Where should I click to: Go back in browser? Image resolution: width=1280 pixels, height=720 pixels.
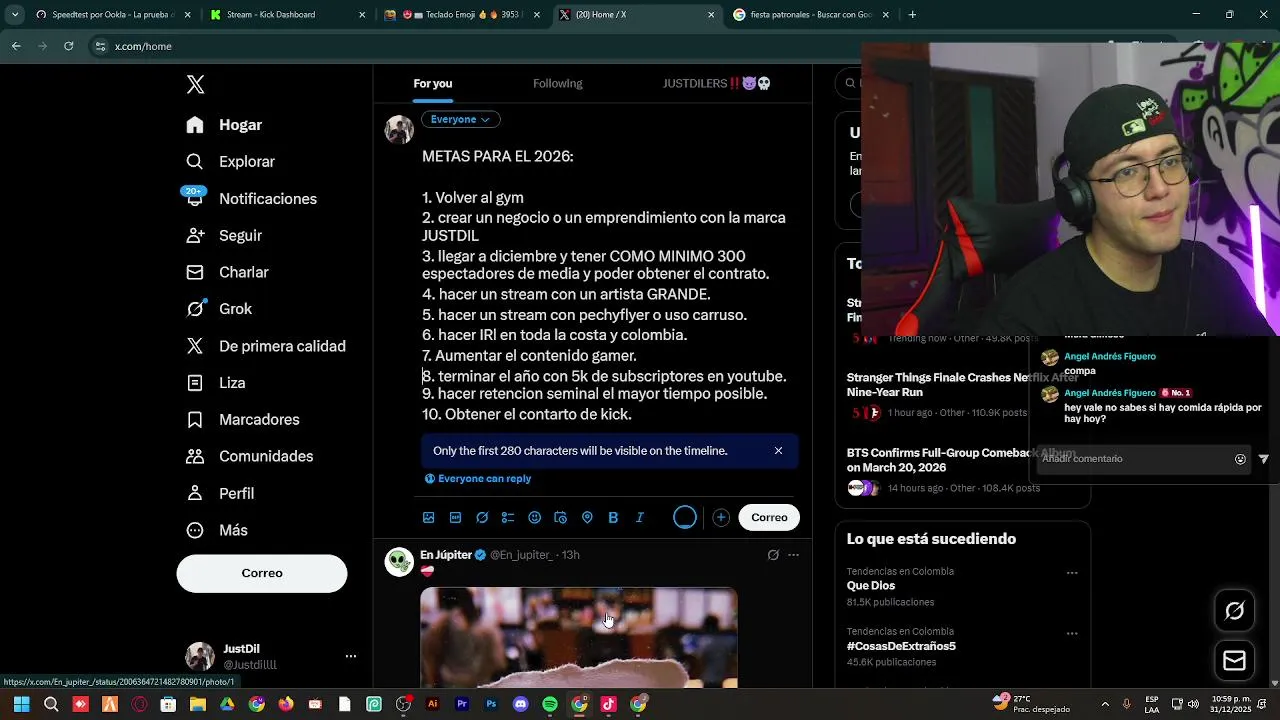pyautogui.click(x=16, y=46)
